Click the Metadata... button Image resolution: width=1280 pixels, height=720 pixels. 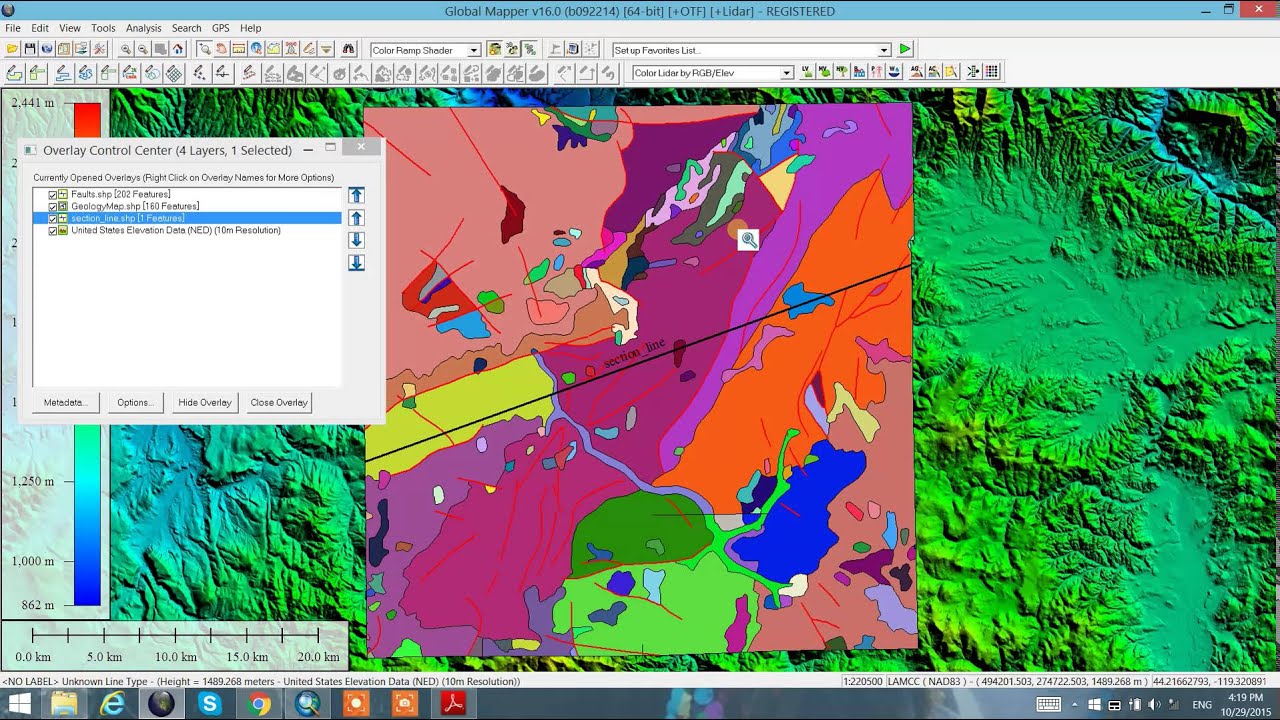[66, 402]
